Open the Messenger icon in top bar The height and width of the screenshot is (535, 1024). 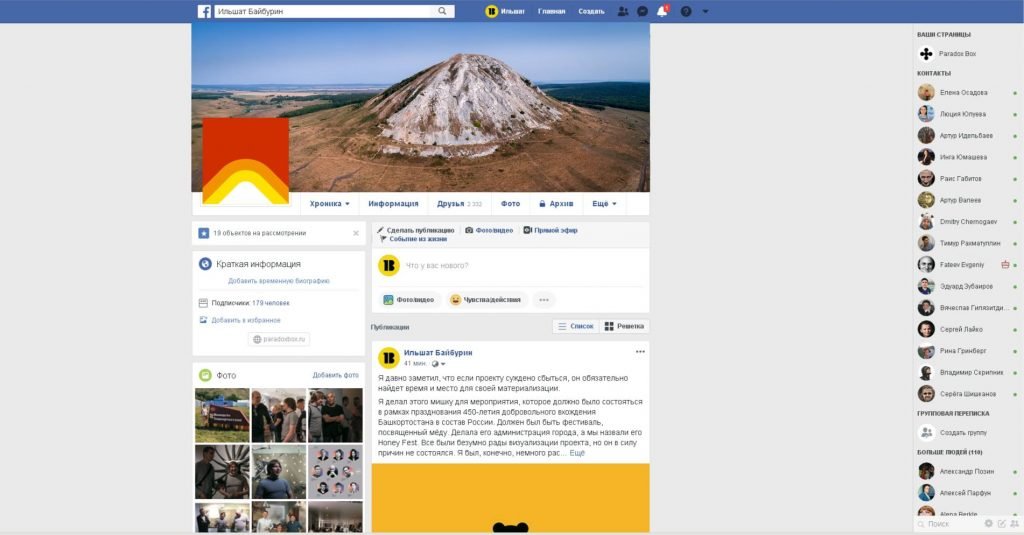coord(642,11)
